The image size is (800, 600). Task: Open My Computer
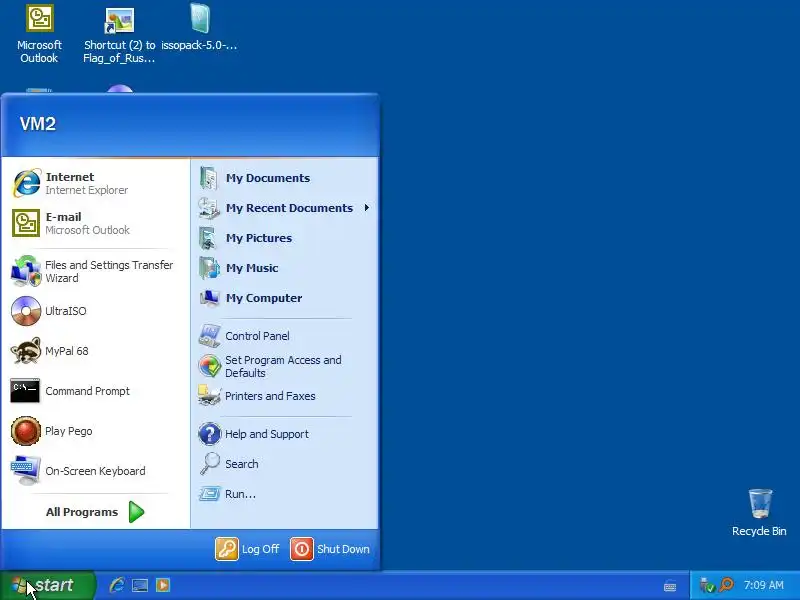285,298
